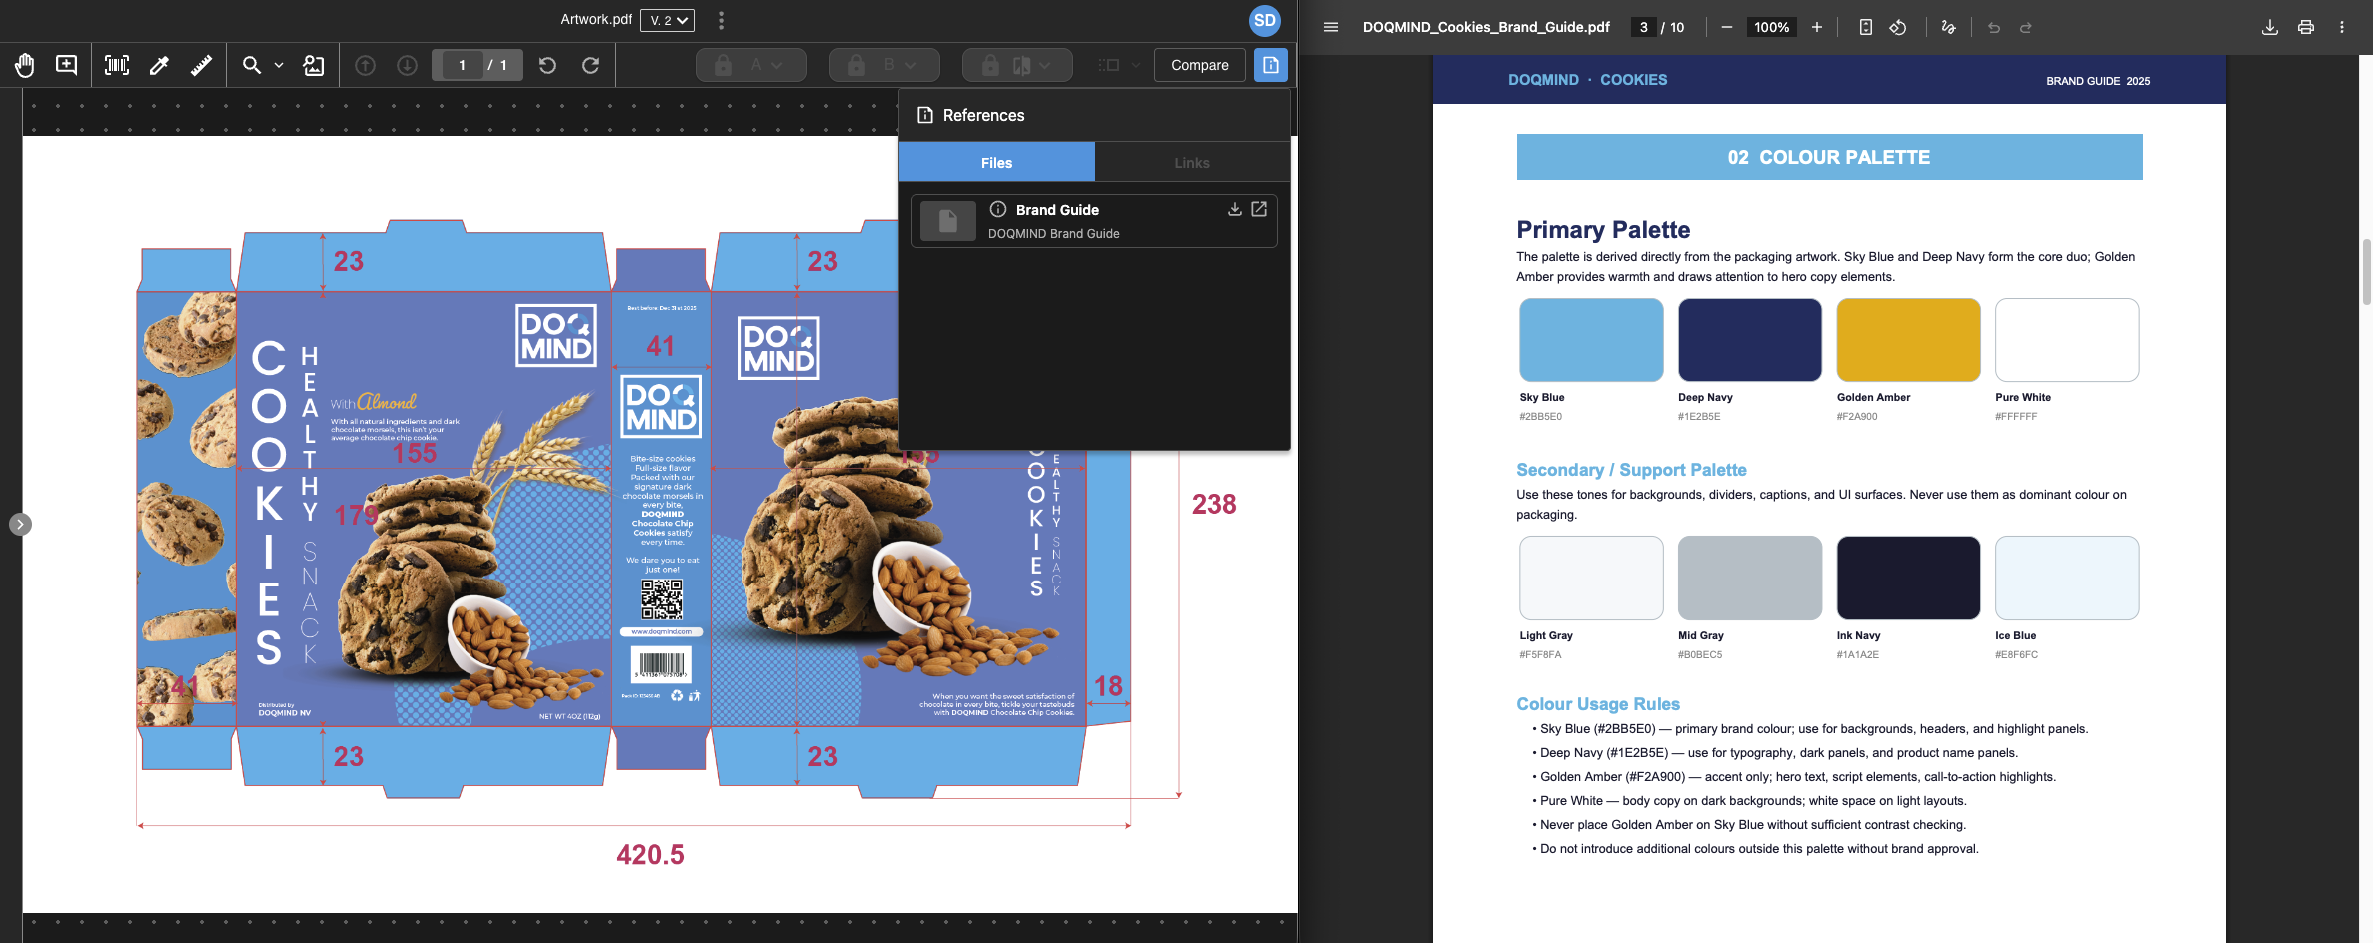Select the Files tab
This screenshot has width=2373, height=943.
click(996, 162)
